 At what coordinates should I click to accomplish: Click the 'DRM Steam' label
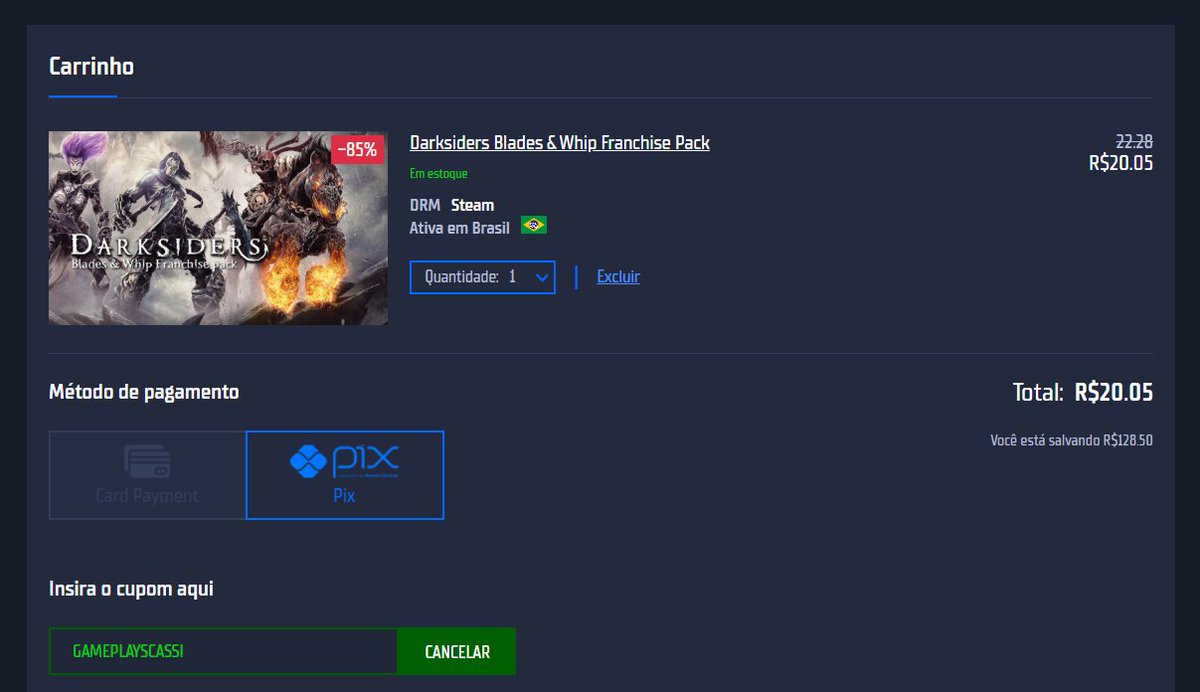(452, 205)
